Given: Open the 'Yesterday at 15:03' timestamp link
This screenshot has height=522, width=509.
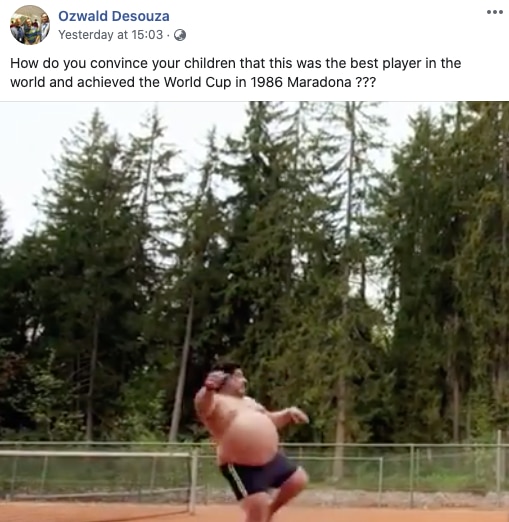Looking at the screenshot, I should [111, 35].
